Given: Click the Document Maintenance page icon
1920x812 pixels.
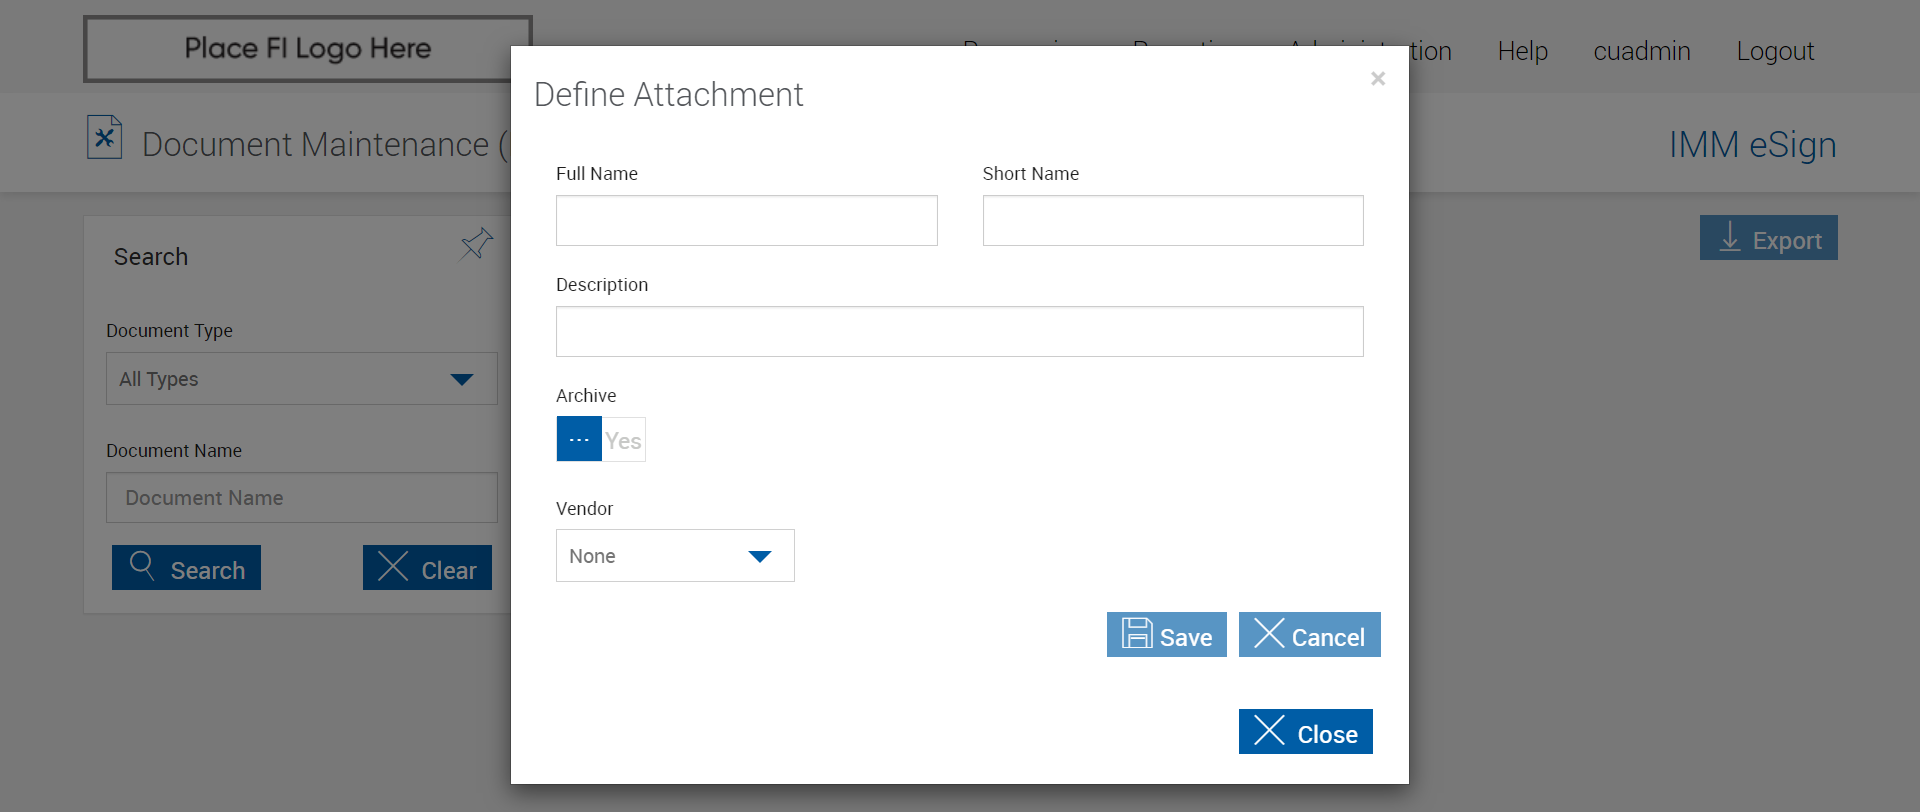Looking at the screenshot, I should (x=104, y=138).
